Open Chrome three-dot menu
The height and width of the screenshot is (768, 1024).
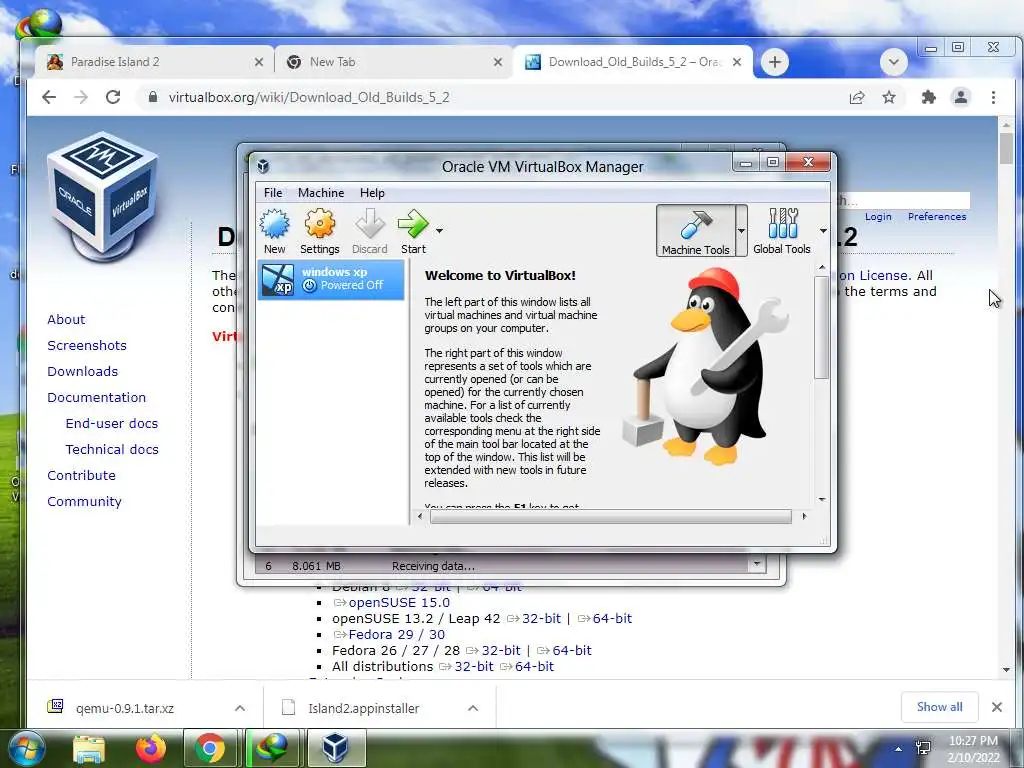click(993, 97)
